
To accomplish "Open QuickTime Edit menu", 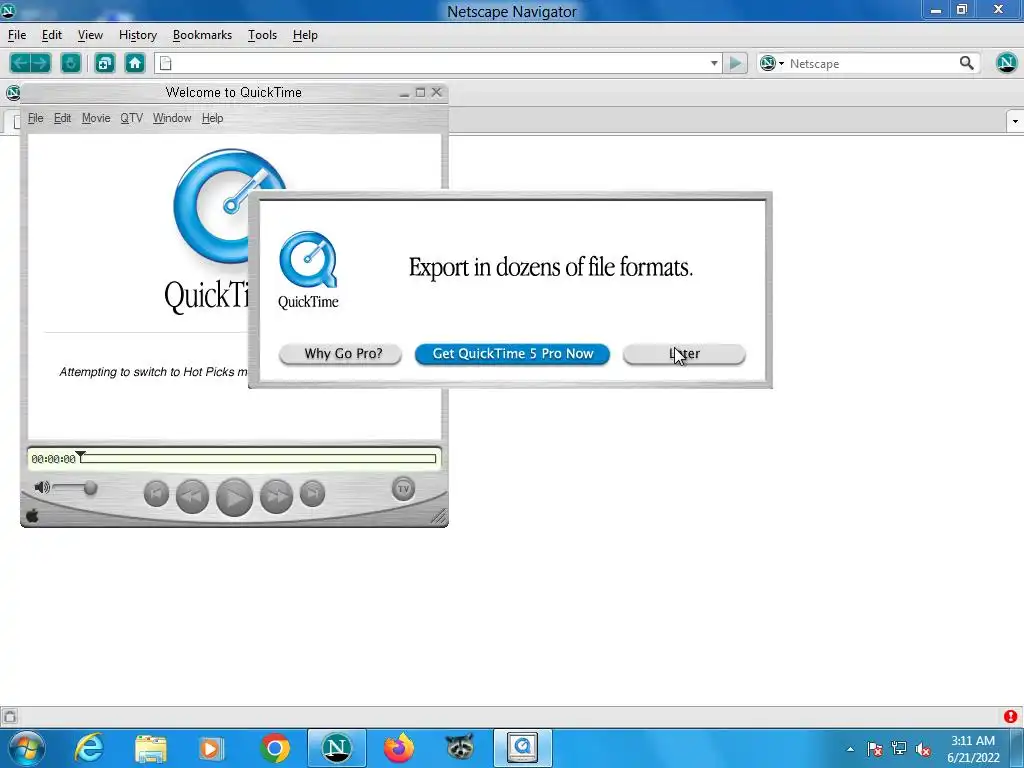I will pyautogui.click(x=63, y=118).
